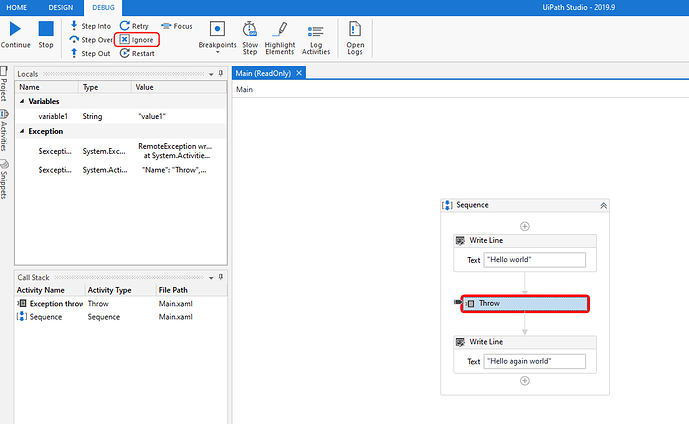Switch to the HOME tab
Image resolution: width=689 pixels, height=424 pixels.
[16, 7]
